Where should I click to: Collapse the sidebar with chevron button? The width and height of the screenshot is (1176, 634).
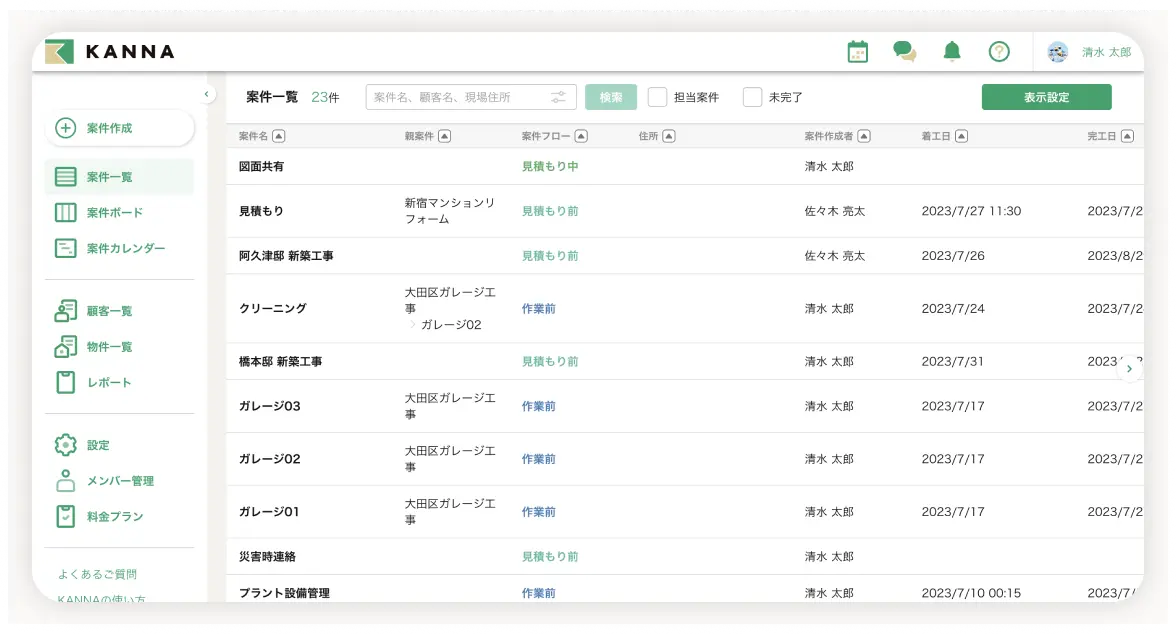pos(206,94)
